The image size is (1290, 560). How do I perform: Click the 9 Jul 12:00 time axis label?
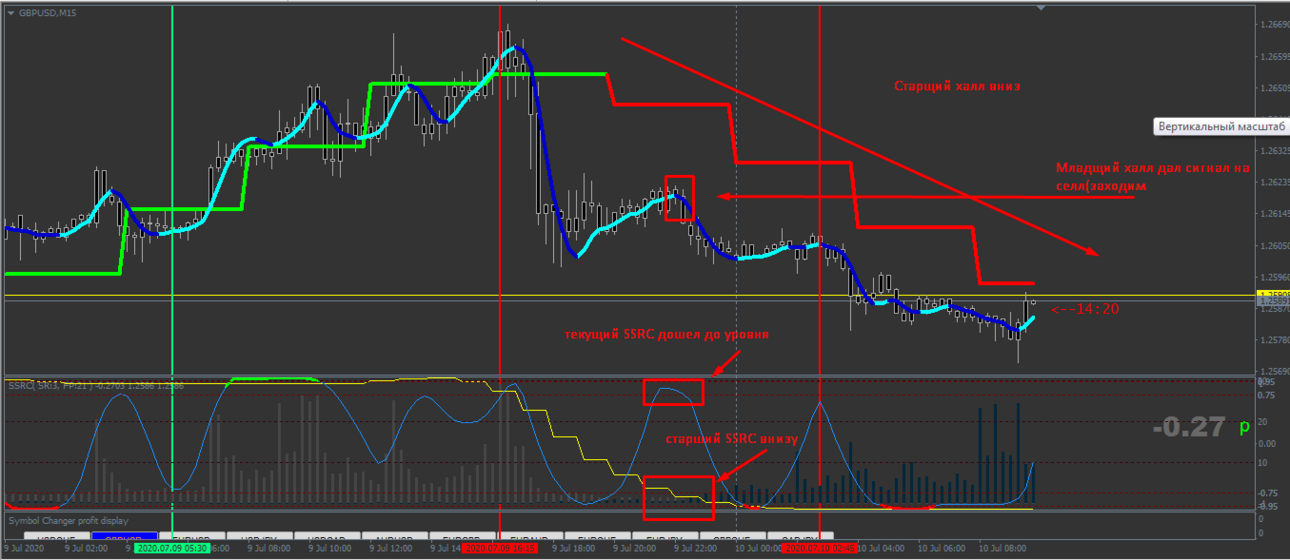tap(392, 549)
